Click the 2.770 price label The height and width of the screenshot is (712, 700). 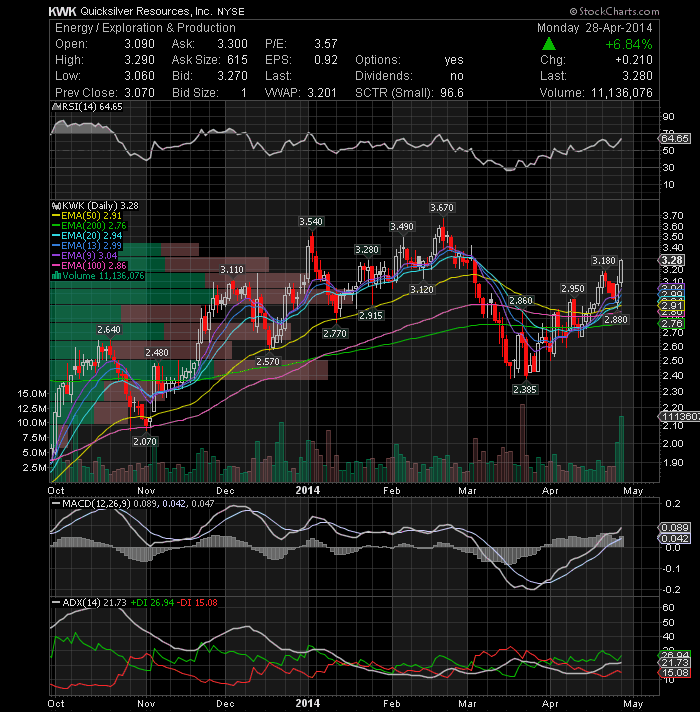pyautogui.click(x=335, y=333)
